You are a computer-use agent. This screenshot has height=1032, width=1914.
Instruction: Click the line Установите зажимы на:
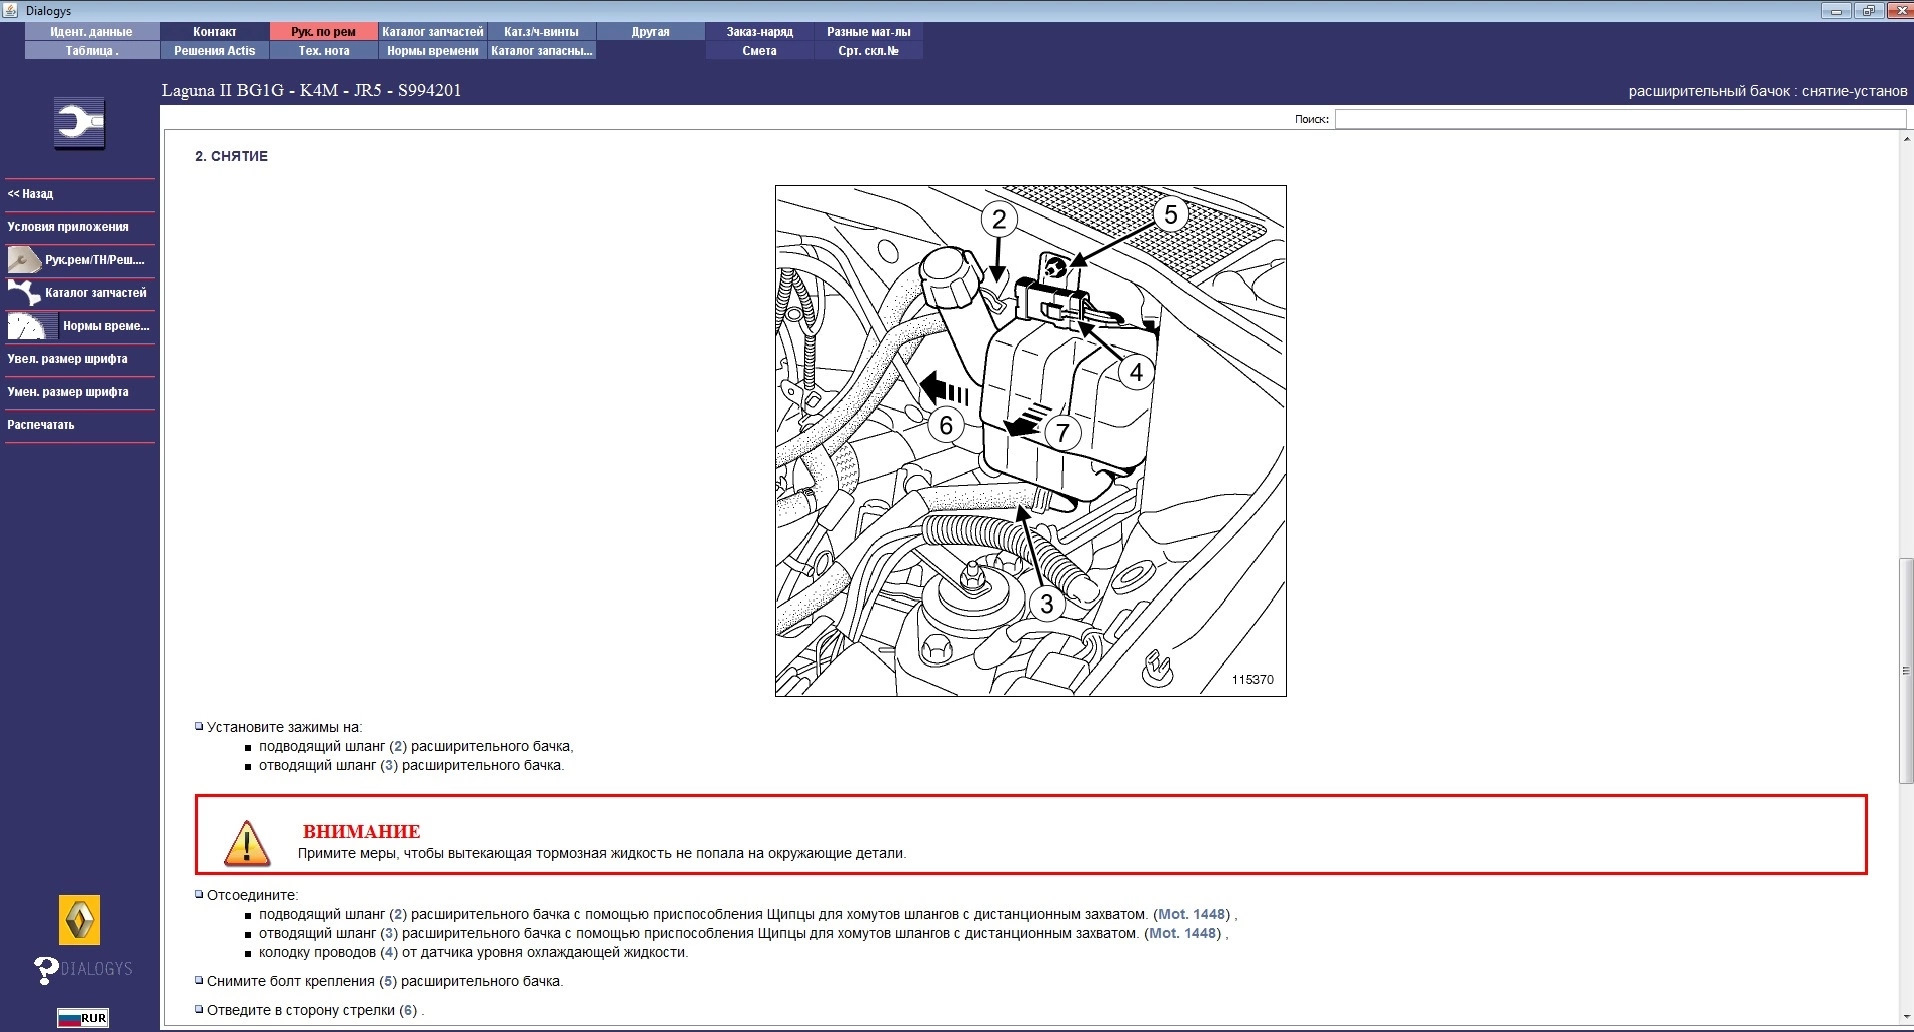284,727
